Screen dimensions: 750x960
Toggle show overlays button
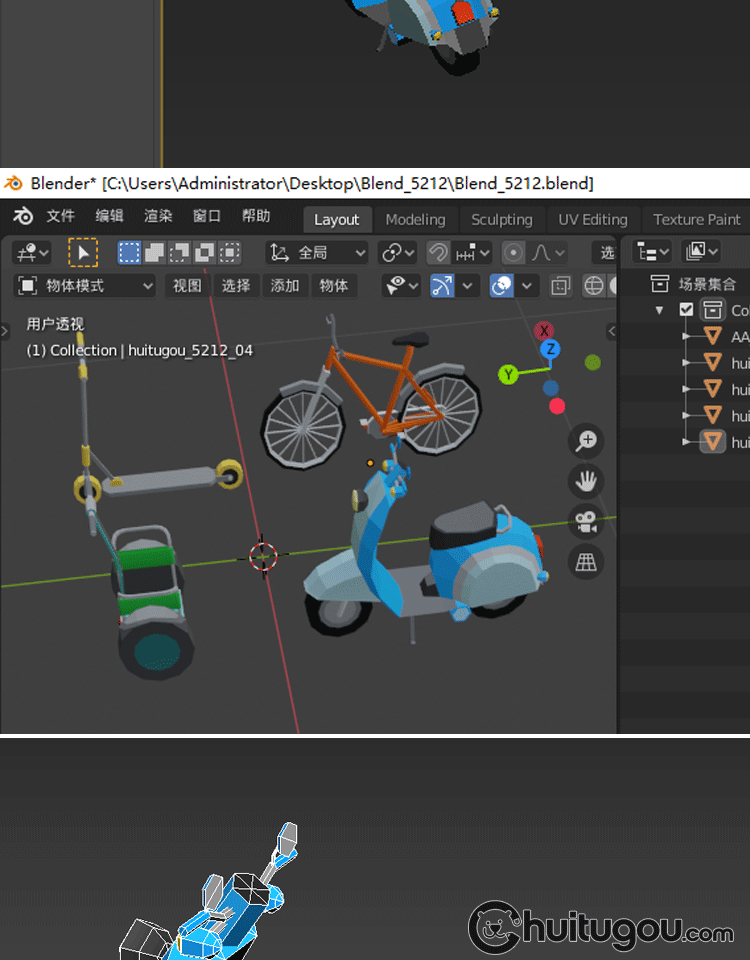pos(501,286)
